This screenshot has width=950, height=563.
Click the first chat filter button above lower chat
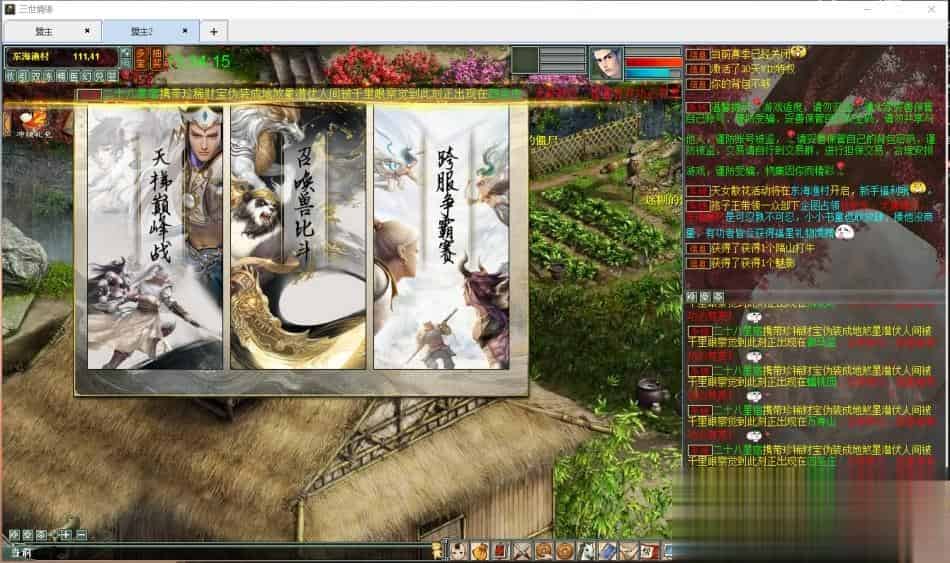691,297
